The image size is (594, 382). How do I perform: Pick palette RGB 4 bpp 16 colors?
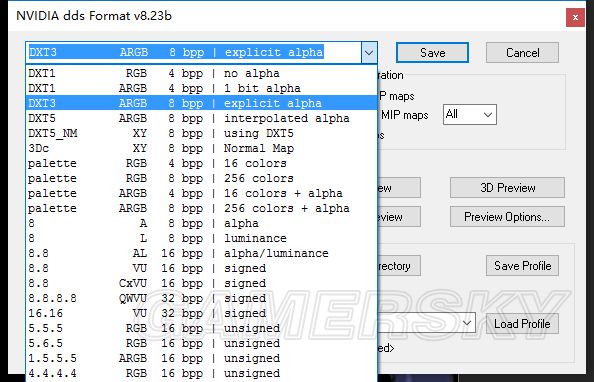click(x=202, y=163)
